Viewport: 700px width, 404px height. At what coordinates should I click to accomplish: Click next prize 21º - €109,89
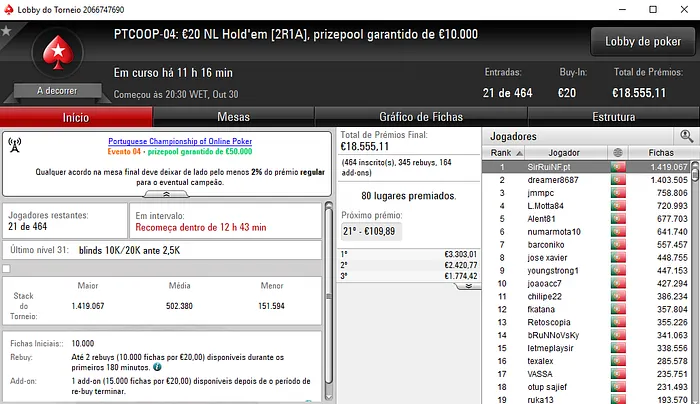point(369,231)
